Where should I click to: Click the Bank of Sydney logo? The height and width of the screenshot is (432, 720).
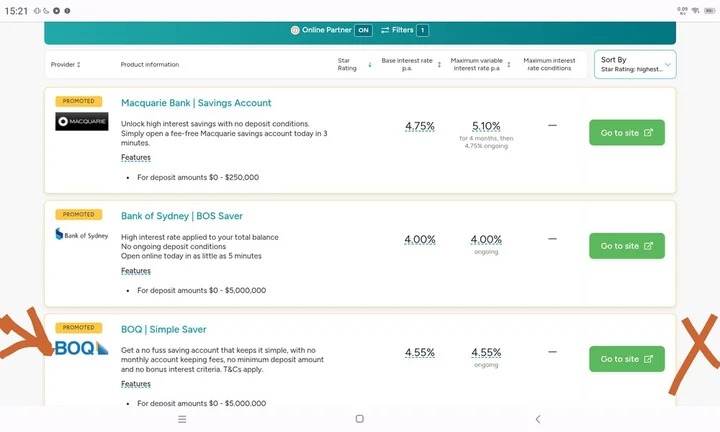tap(82, 234)
